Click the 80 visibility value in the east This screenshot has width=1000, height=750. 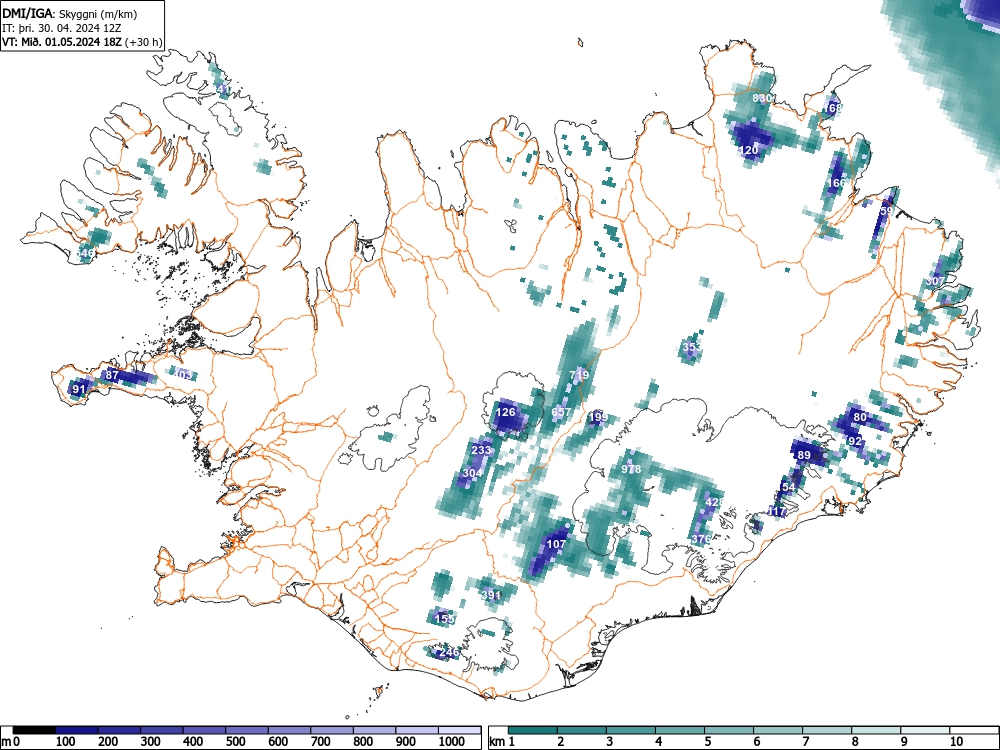click(860, 417)
